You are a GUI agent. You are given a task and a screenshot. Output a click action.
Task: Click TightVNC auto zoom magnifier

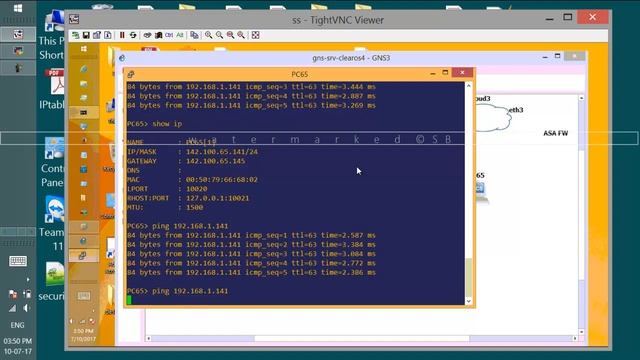241,35
